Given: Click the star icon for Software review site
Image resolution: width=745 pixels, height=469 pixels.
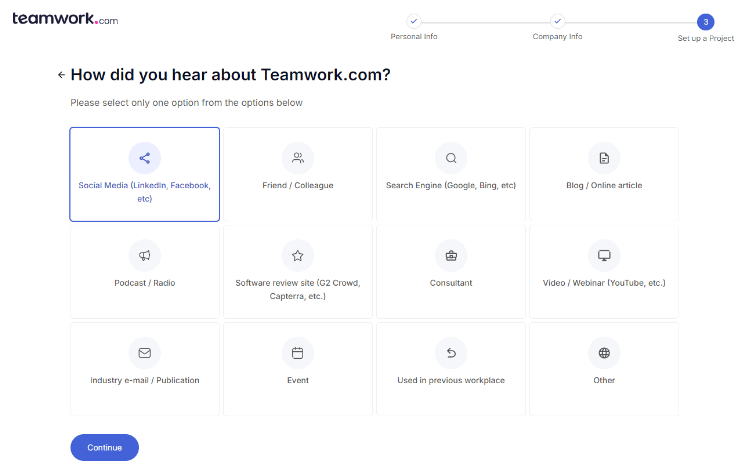Looking at the screenshot, I should click(x=298, y=256).
